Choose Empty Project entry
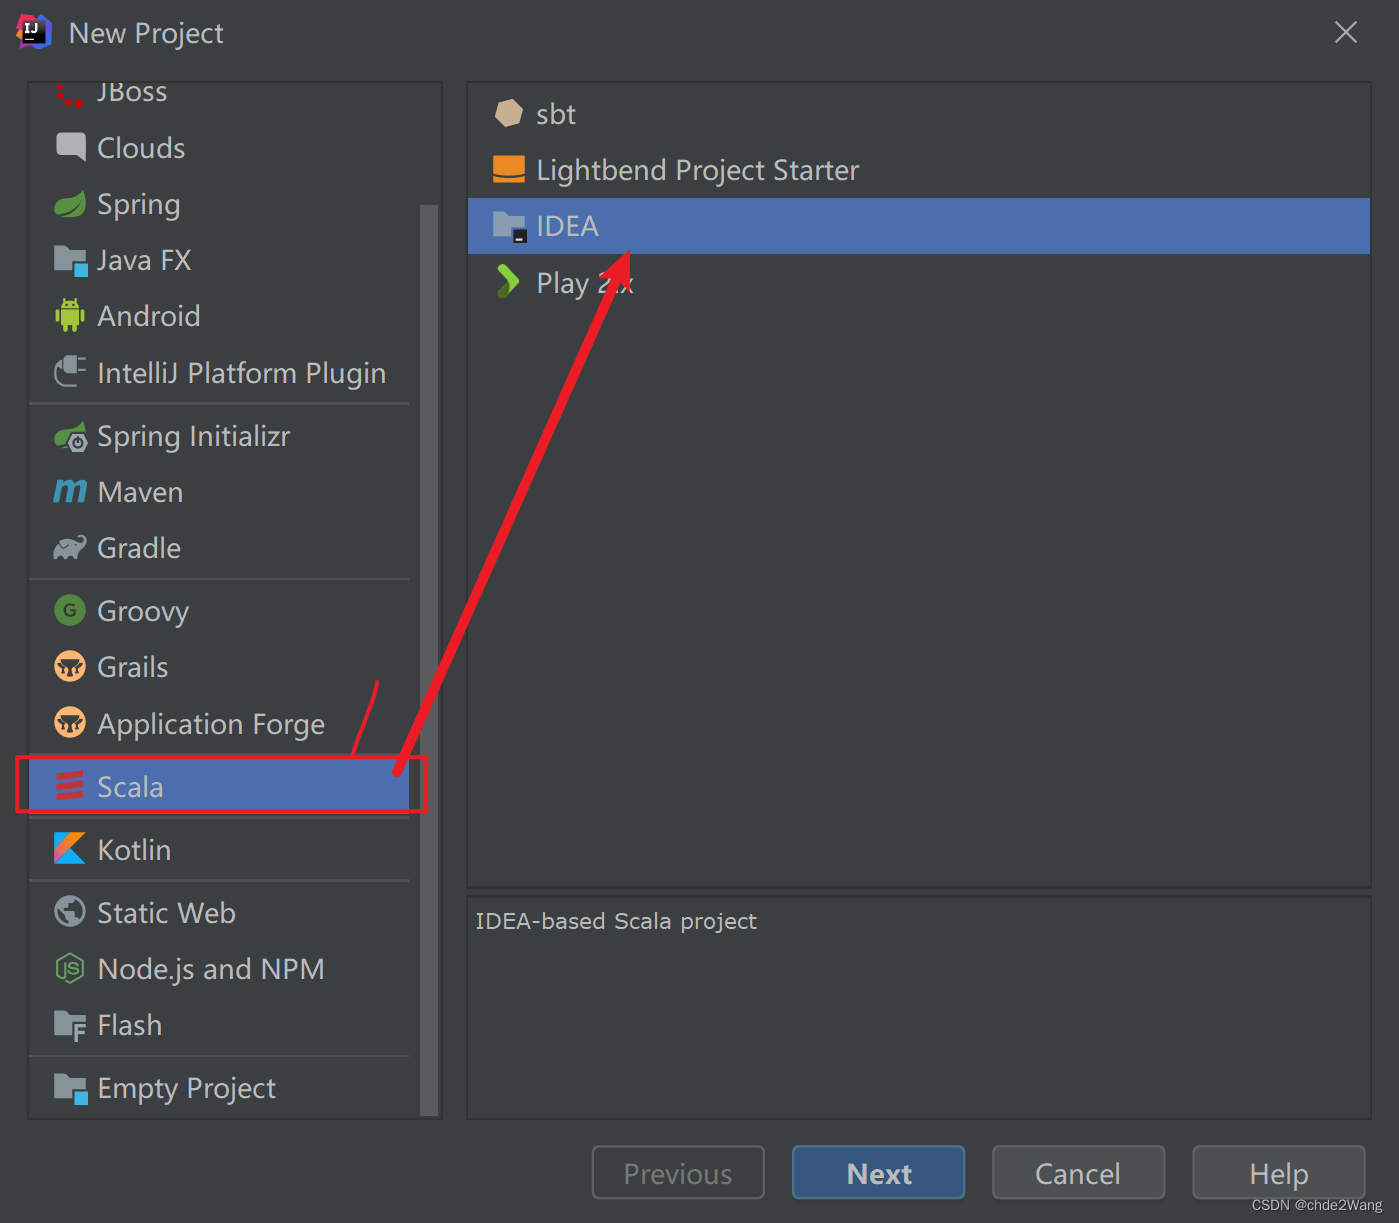The width and height of the screenshot is (1399, 1223). pos(220,1088)
